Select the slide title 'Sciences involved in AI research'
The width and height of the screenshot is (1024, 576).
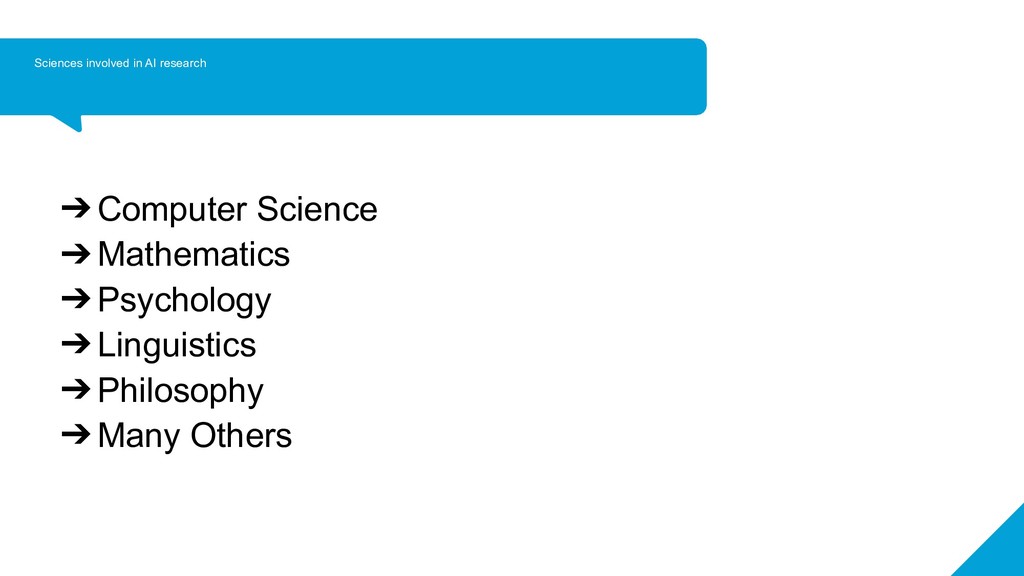[120, 63]
